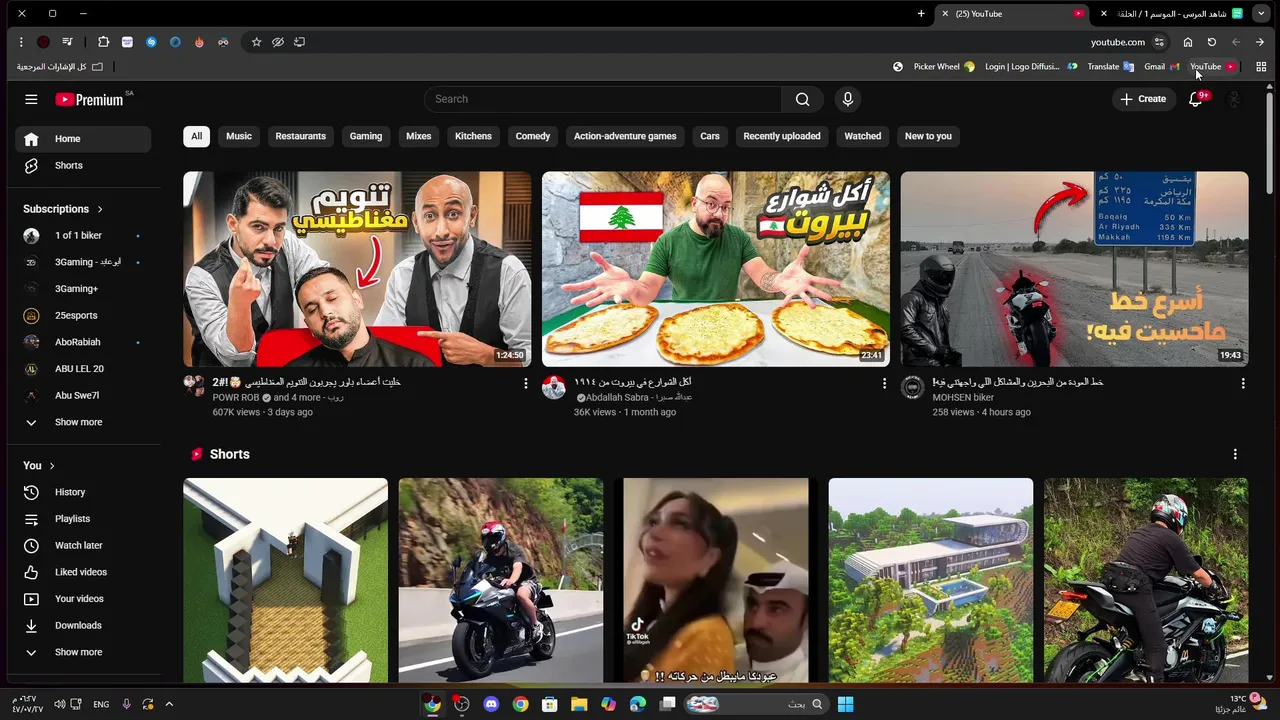Screen dimensions: 1280x720
Task: Open the Gmail bookmark
Action: [1161, 67]
